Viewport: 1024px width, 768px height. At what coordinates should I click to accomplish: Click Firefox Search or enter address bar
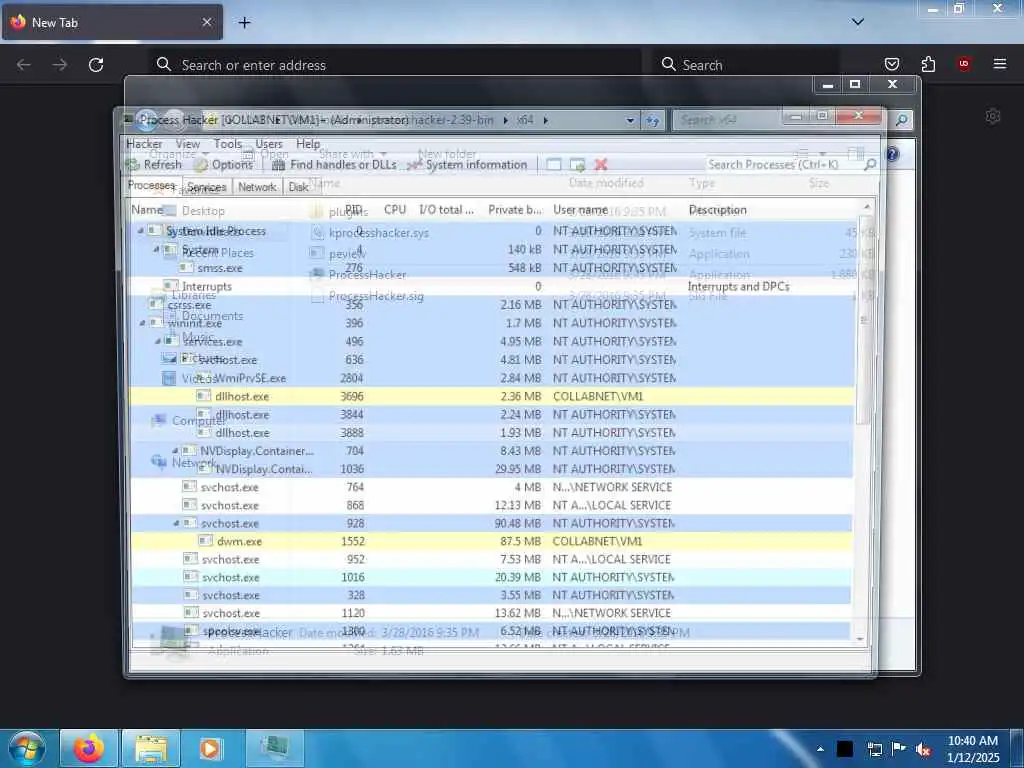tap(394, 65)
